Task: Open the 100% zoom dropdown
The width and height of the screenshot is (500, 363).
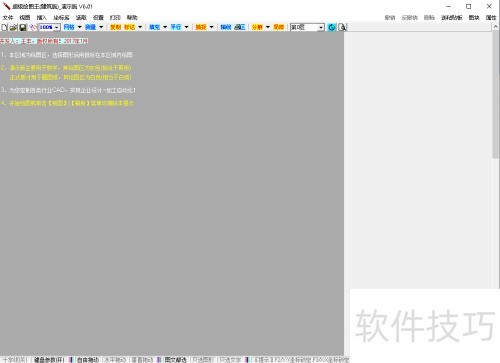Action: [57, 27]
